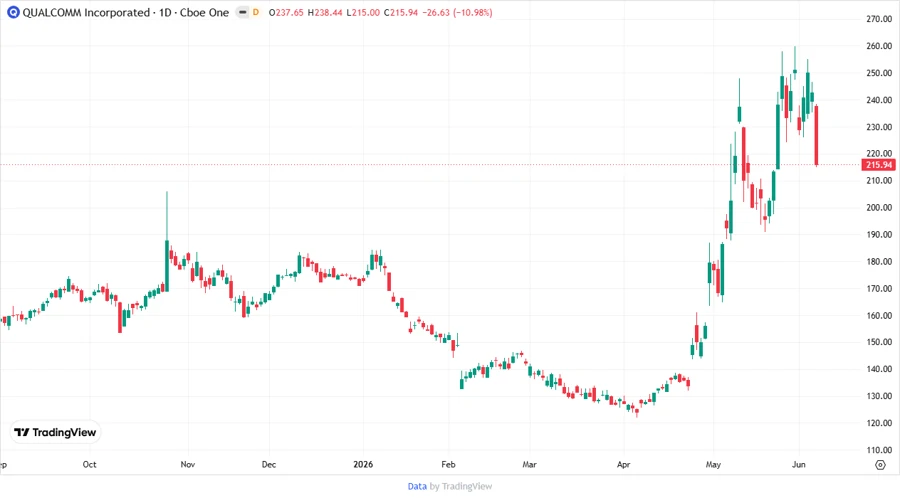
Task: Click the Dec label on the time axis
Action: coord(269,464)
